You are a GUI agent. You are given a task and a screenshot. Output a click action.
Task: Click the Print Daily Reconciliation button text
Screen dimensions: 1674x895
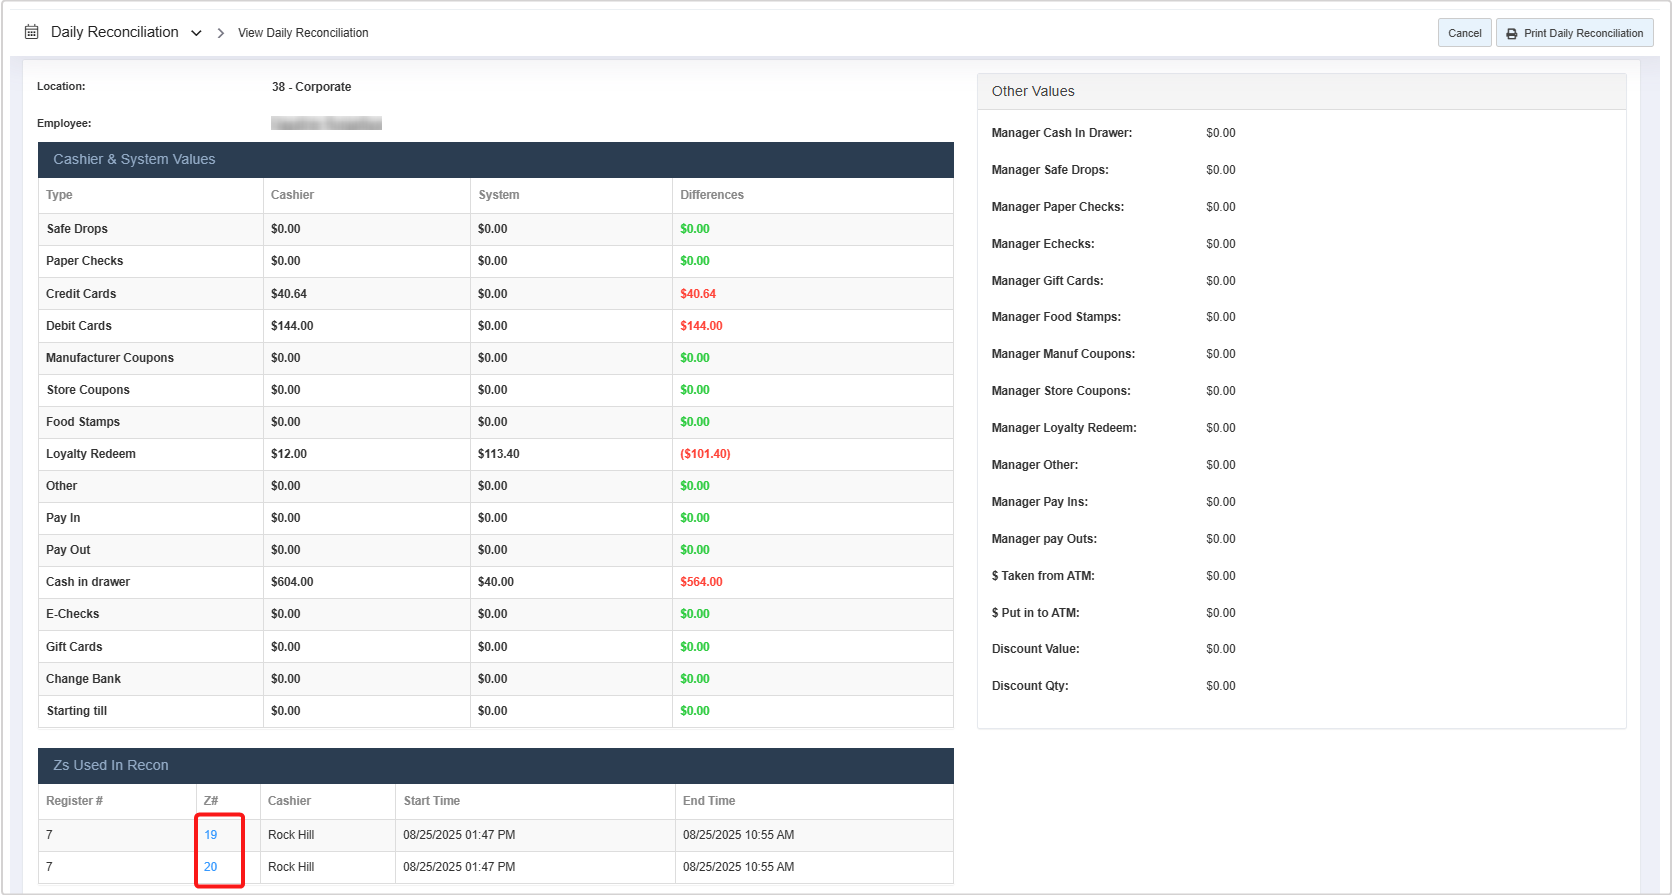[1582, 33]
